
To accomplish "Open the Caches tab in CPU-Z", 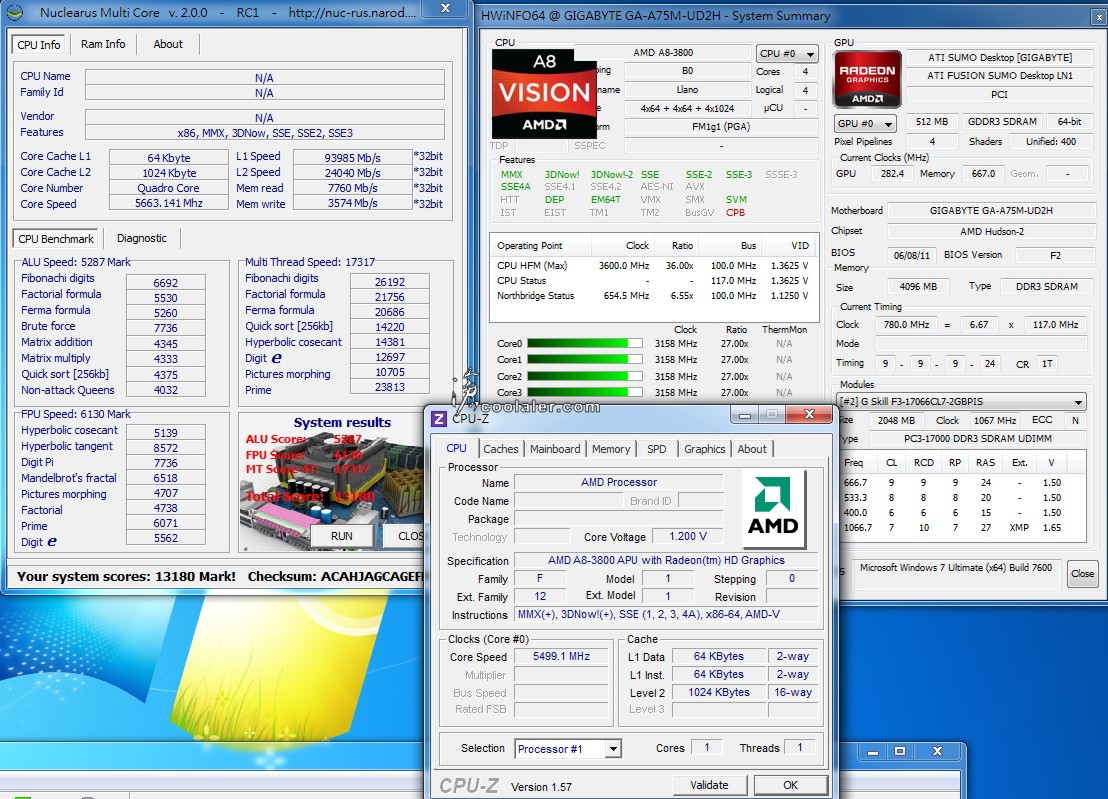I will click(501, 449).
